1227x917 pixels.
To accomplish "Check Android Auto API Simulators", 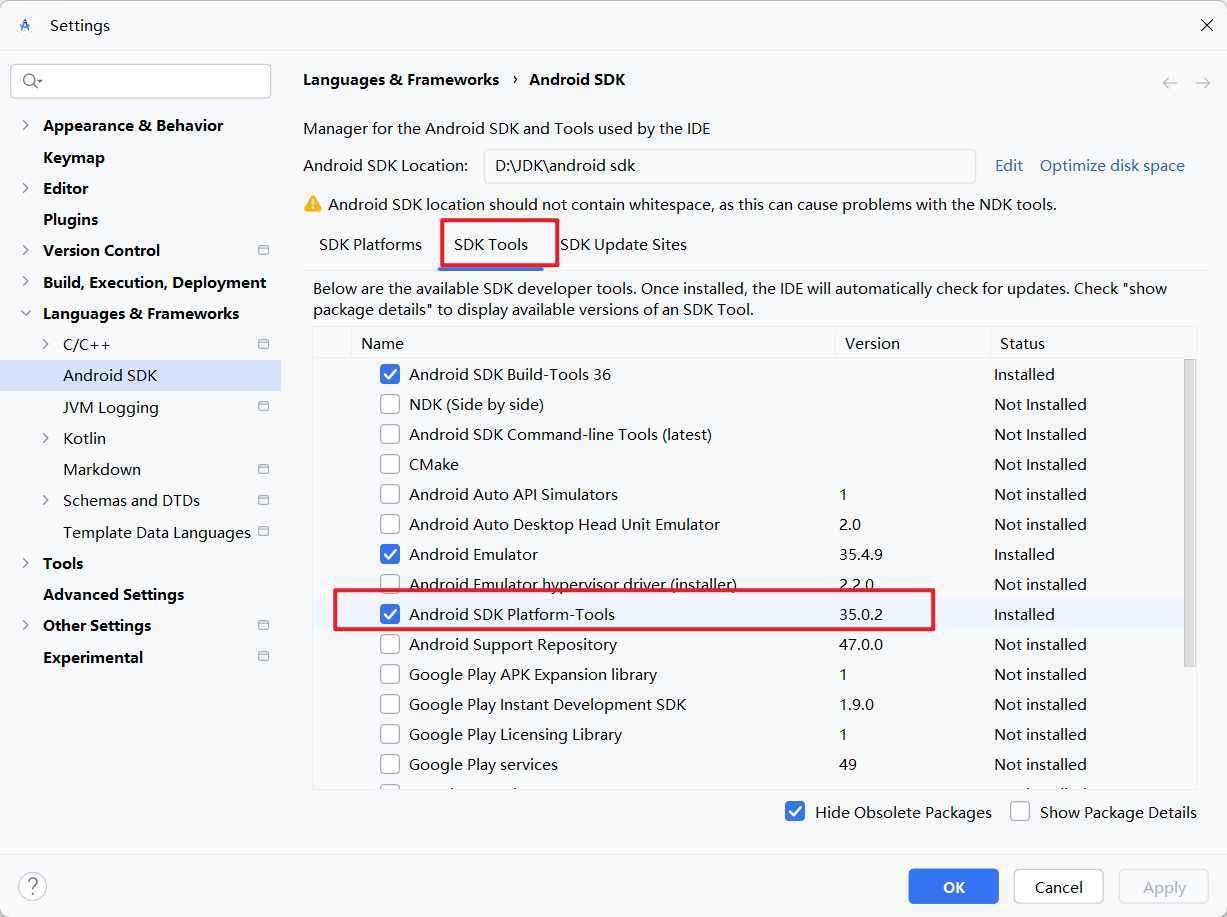I will tap(390, 494).
